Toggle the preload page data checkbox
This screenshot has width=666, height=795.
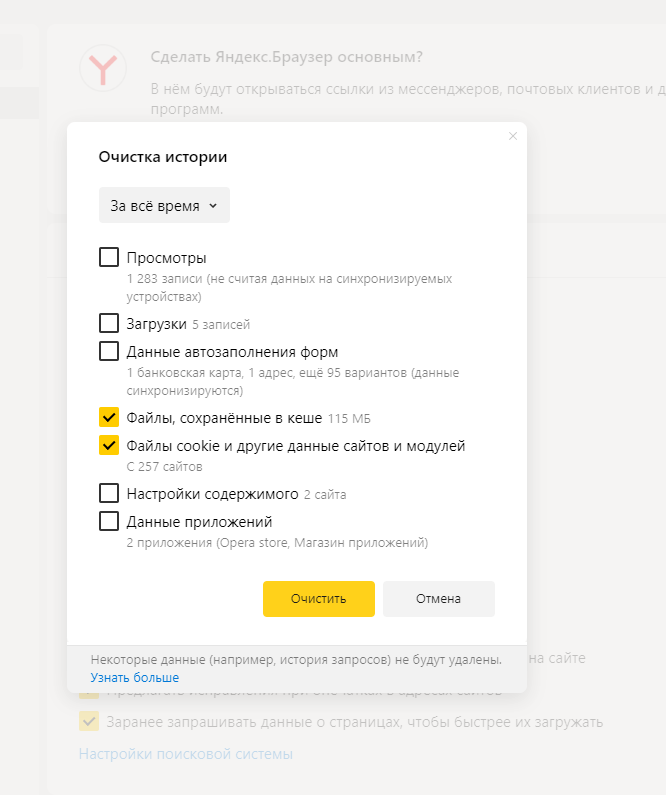point(89,721)
